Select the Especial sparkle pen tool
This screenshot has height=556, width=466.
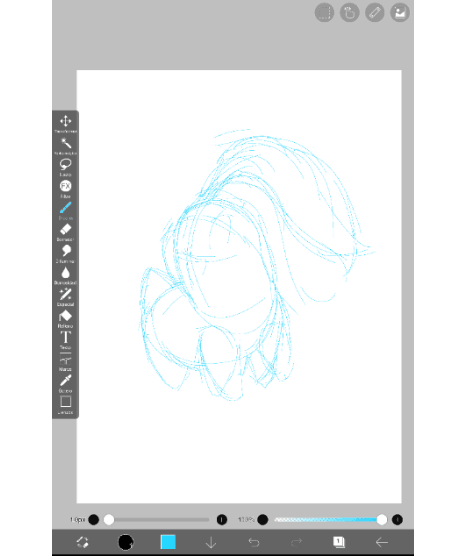(x=66, y=297)
